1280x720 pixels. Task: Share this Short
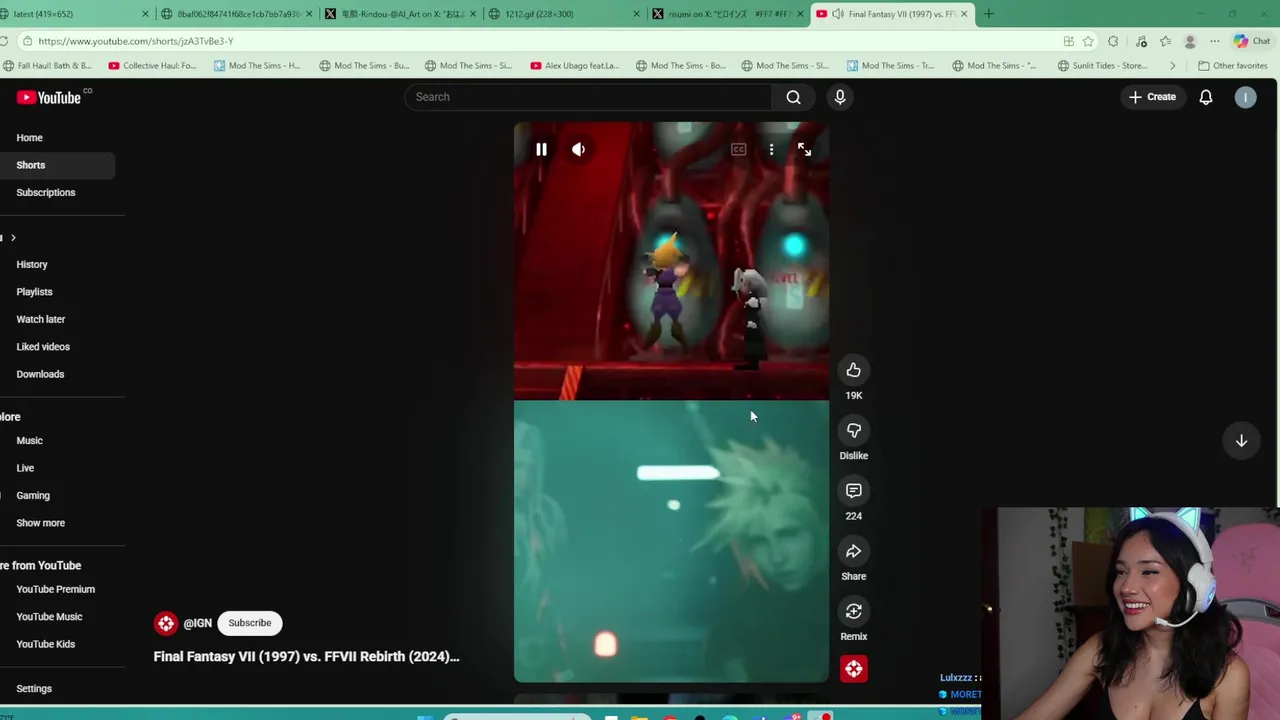tap(853, 551)
